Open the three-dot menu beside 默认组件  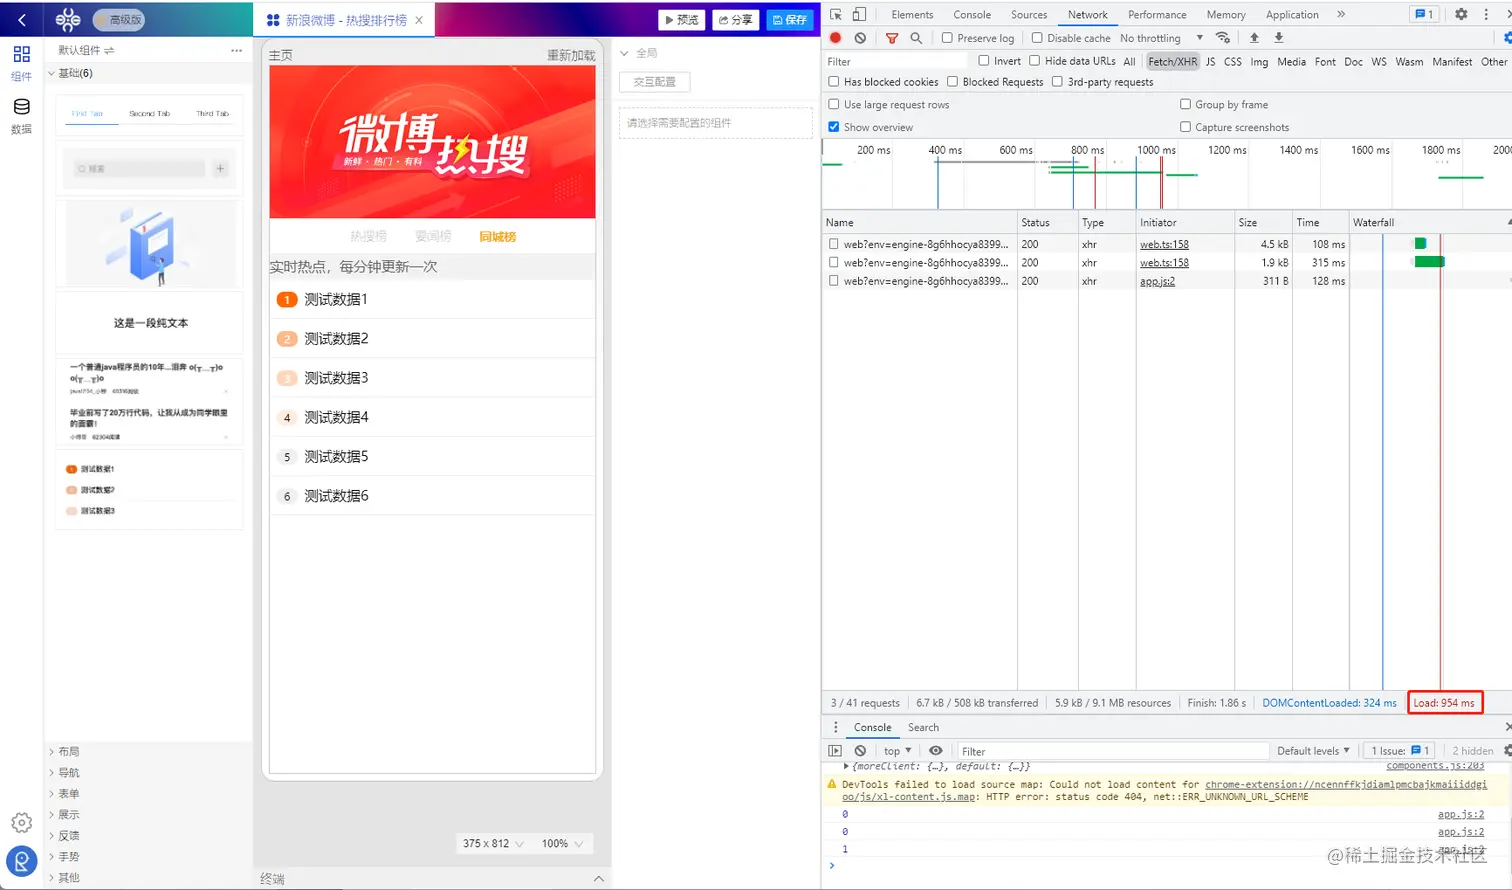coord(236,50)
